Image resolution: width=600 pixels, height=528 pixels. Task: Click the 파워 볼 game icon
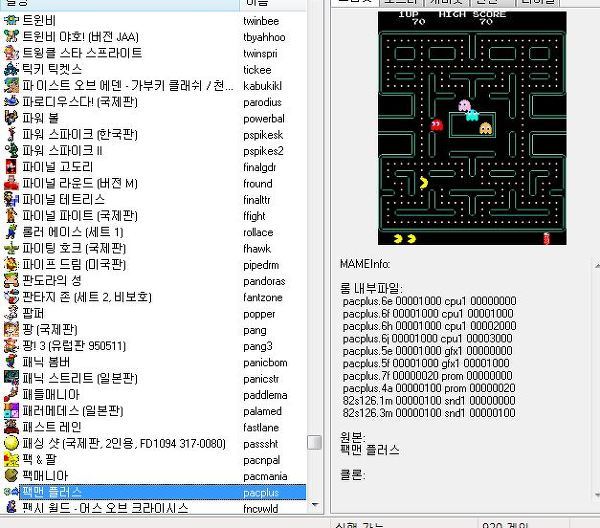(11, 118)
